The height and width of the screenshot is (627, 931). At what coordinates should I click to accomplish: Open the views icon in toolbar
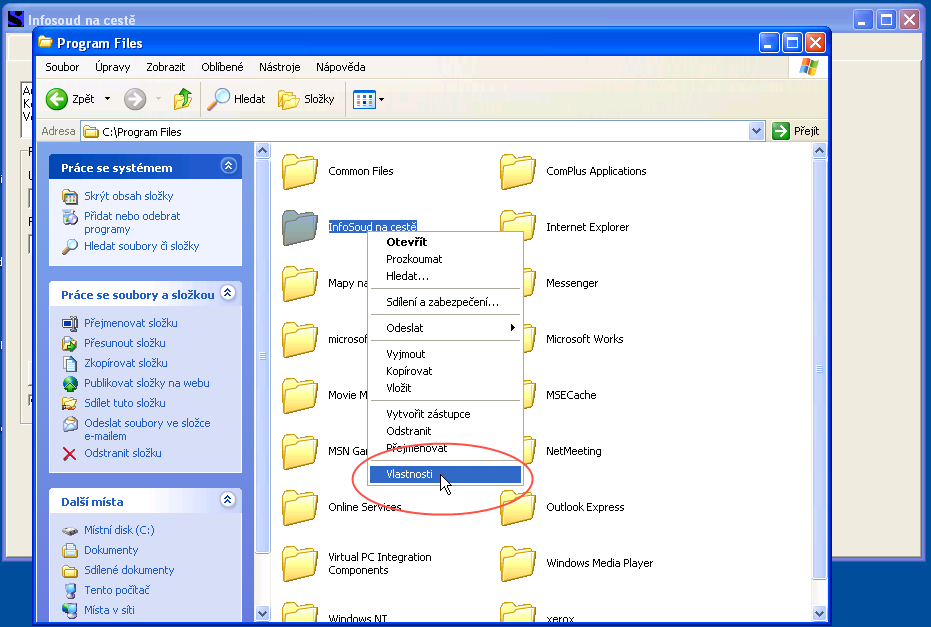click(364, 99)
